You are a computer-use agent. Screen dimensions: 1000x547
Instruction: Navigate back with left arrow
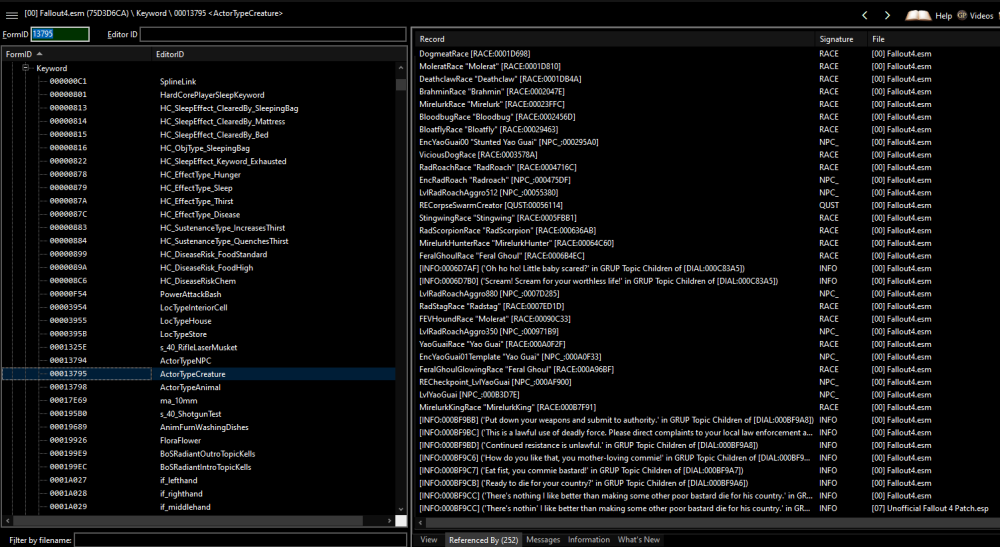click(x=865, y=15)
